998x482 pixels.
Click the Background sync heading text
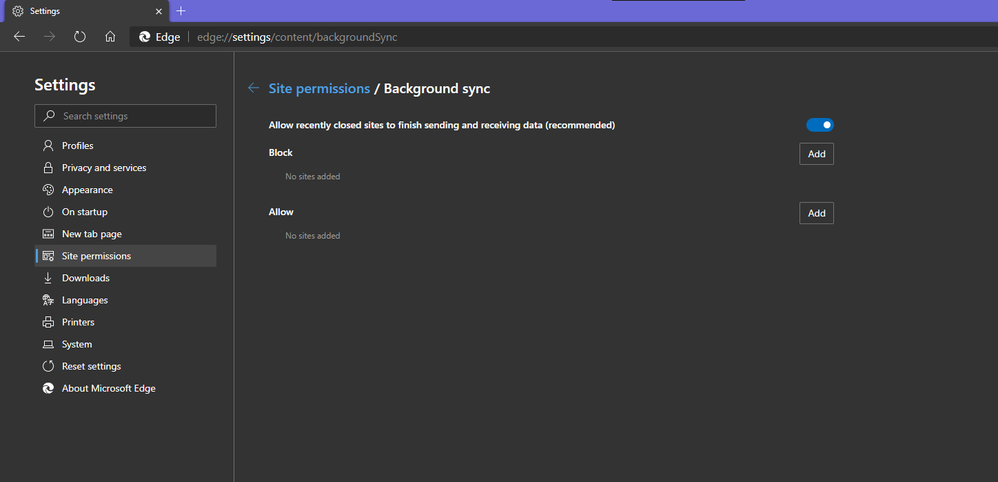click(x=437, y=89)
